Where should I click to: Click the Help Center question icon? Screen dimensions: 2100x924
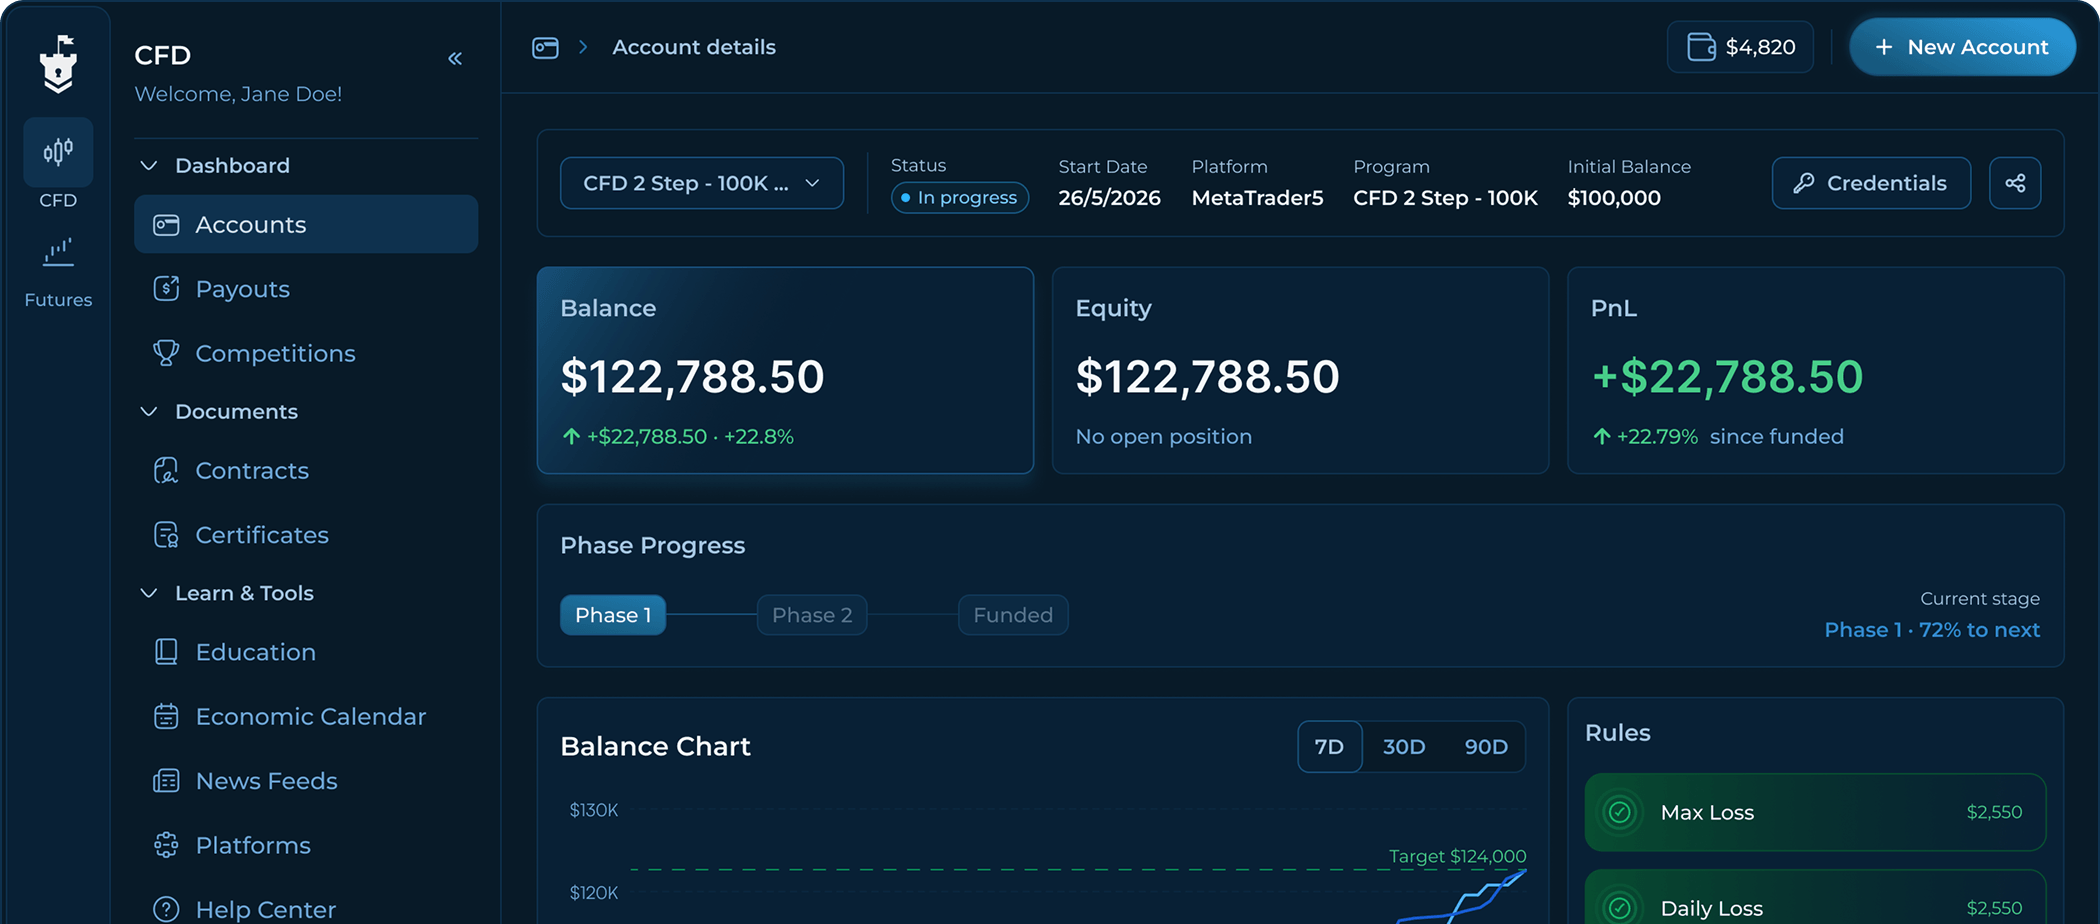click(x=166, y=909)
